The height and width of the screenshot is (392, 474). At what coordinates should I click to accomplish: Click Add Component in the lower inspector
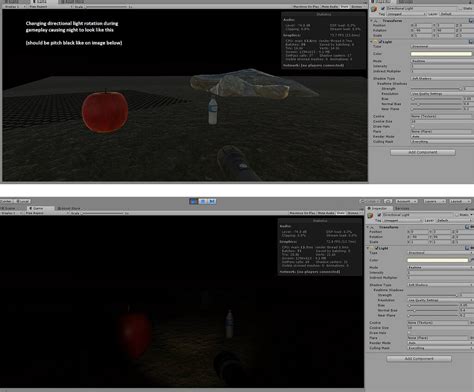419,359
